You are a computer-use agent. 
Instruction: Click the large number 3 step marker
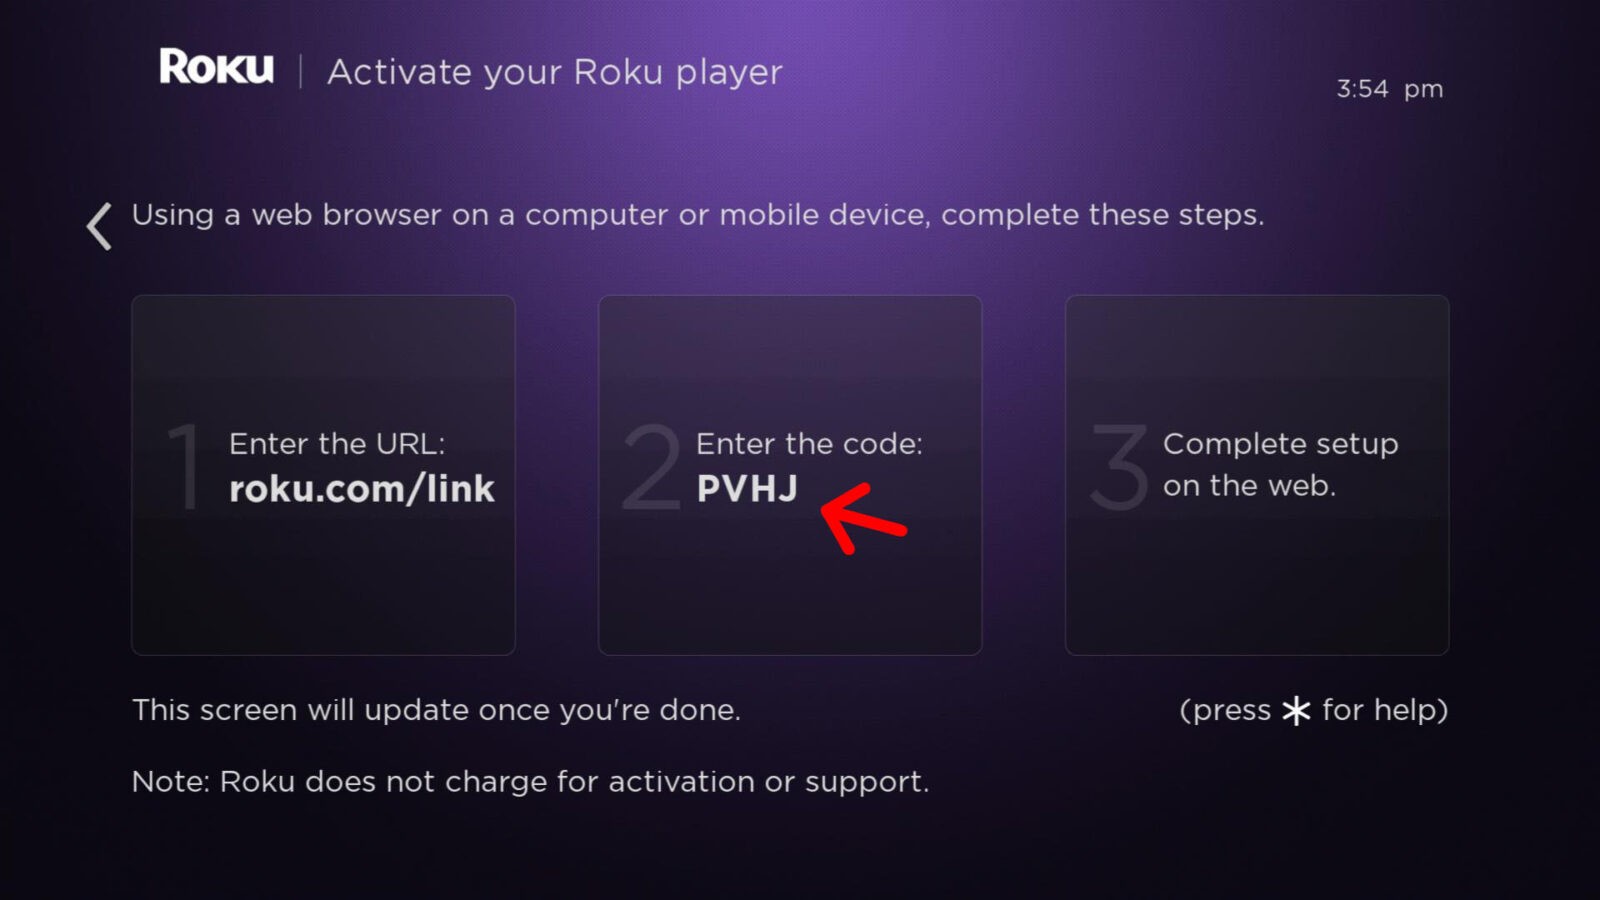[1119, 466]
